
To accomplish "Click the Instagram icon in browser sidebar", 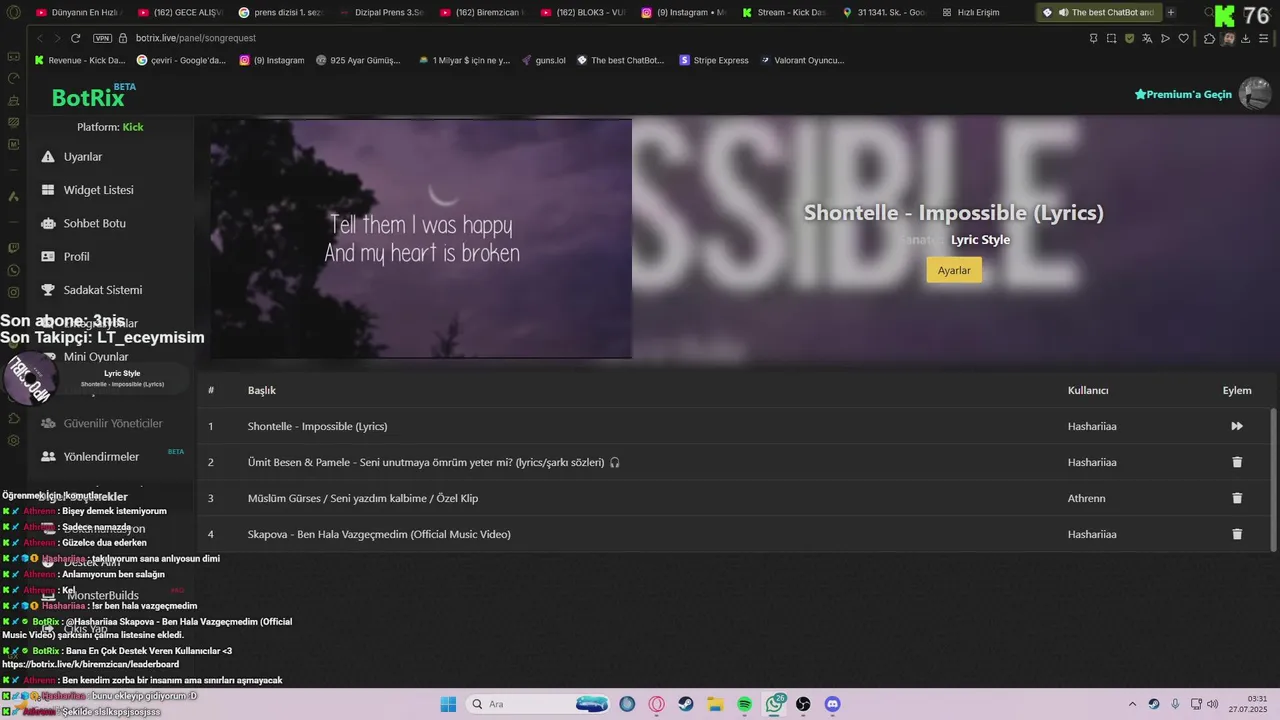I will coord(13,293).
